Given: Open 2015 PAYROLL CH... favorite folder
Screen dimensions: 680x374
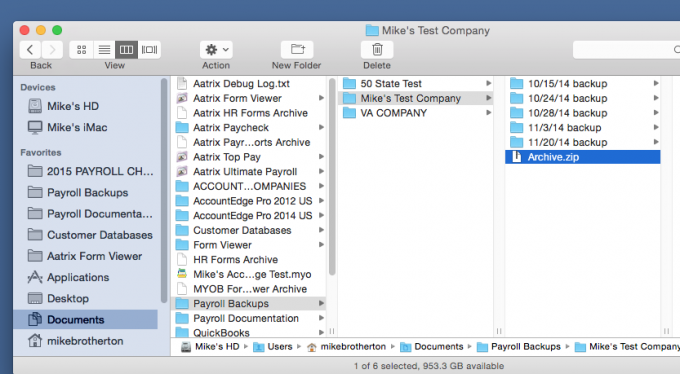Looking at the screenshot, I should (90, 171).
